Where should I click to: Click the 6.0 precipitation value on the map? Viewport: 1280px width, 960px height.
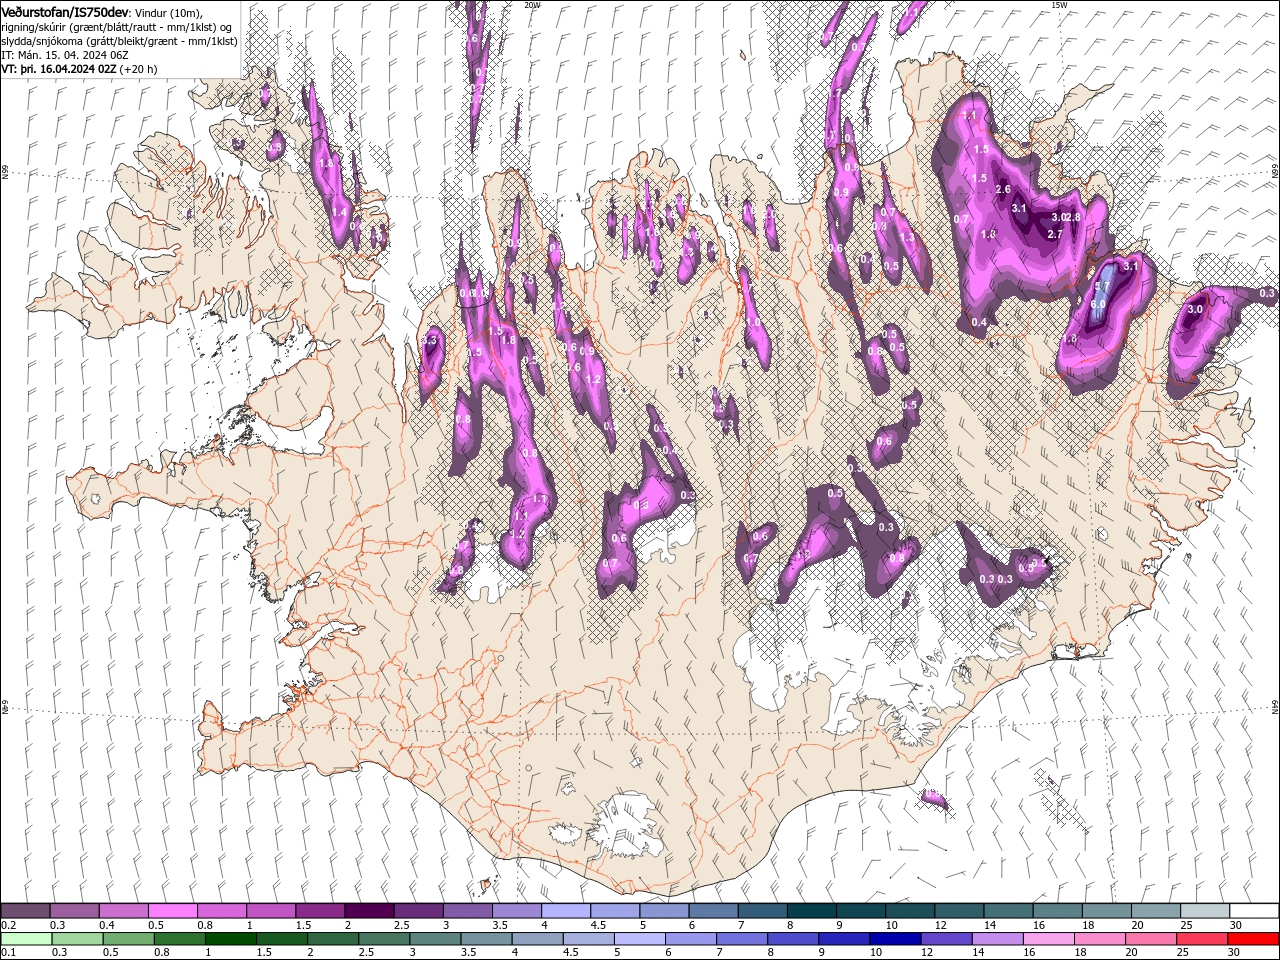pos(1097,304)
